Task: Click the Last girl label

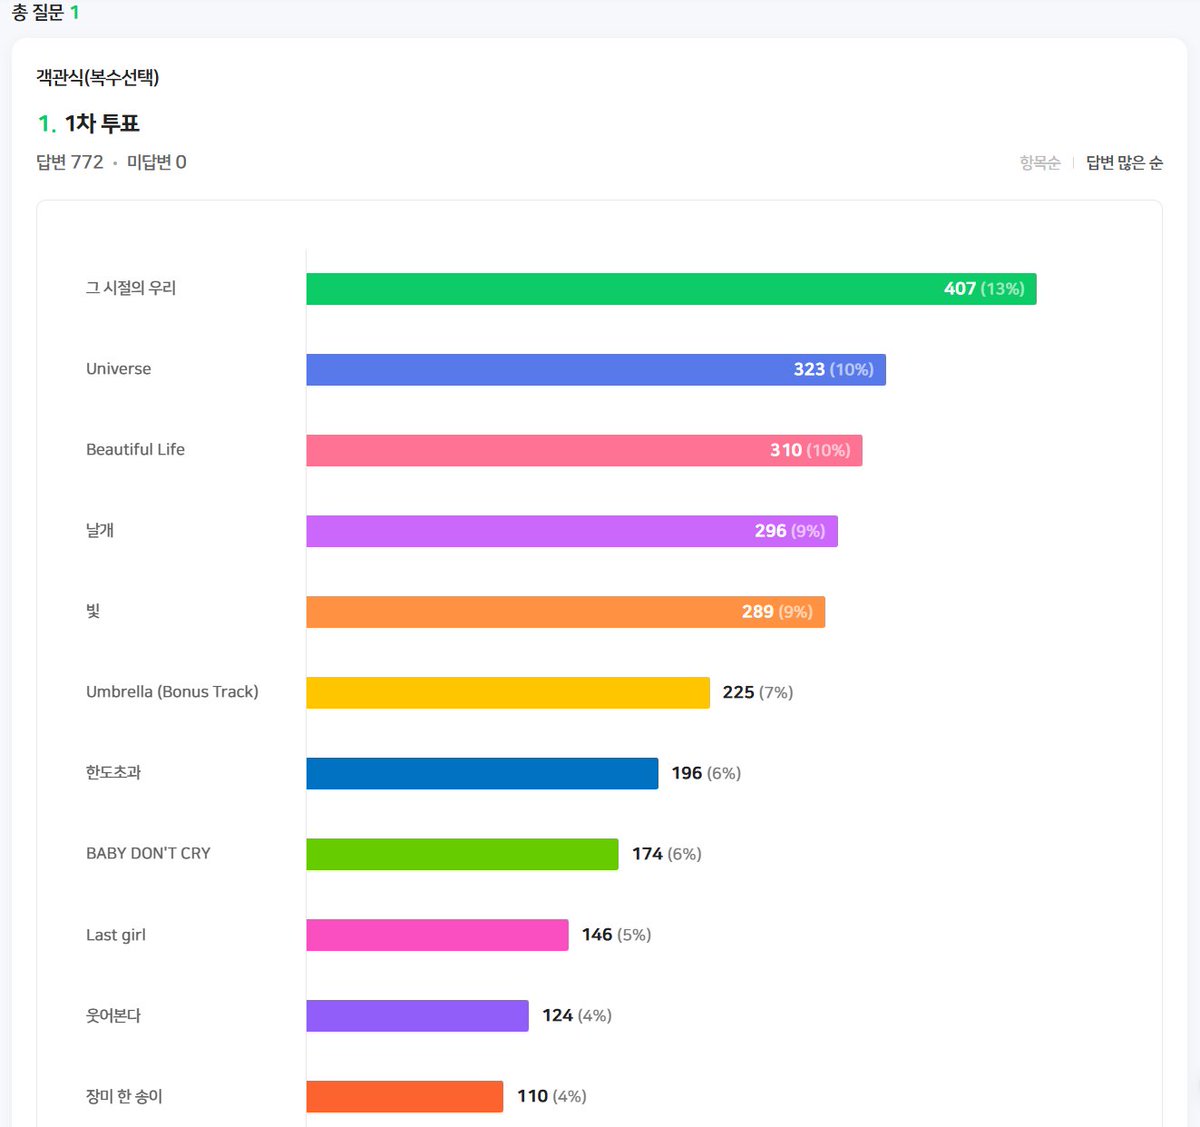Action: pos(116,935)
